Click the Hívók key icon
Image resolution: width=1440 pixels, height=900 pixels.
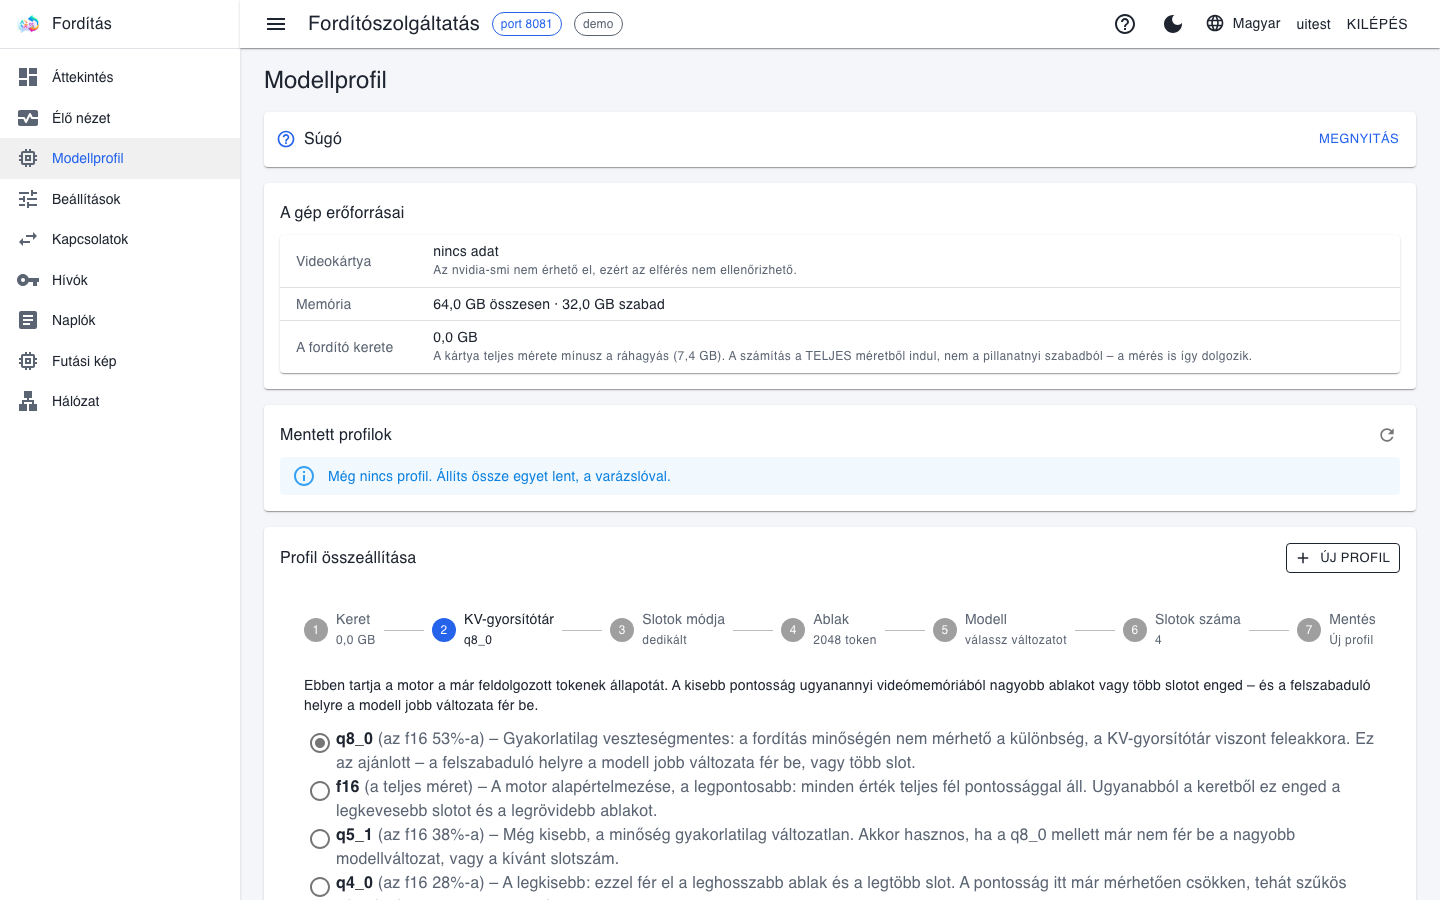click(x=28, y=280)
